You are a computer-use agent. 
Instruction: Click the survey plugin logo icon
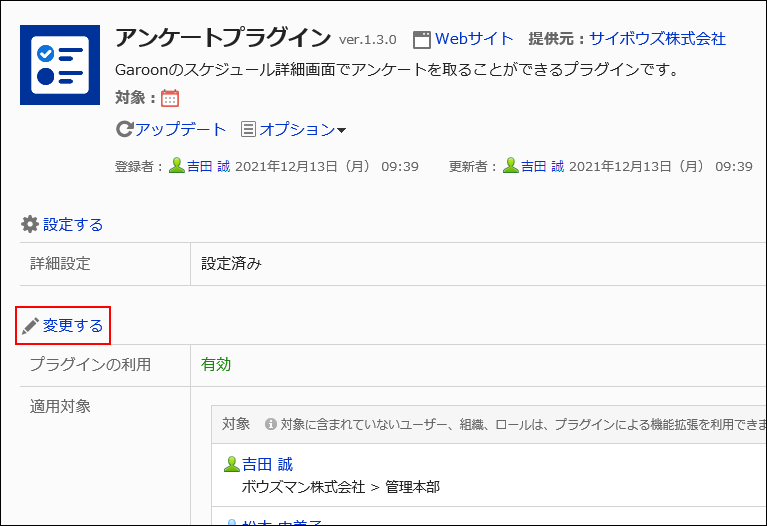tap(60, 65)
